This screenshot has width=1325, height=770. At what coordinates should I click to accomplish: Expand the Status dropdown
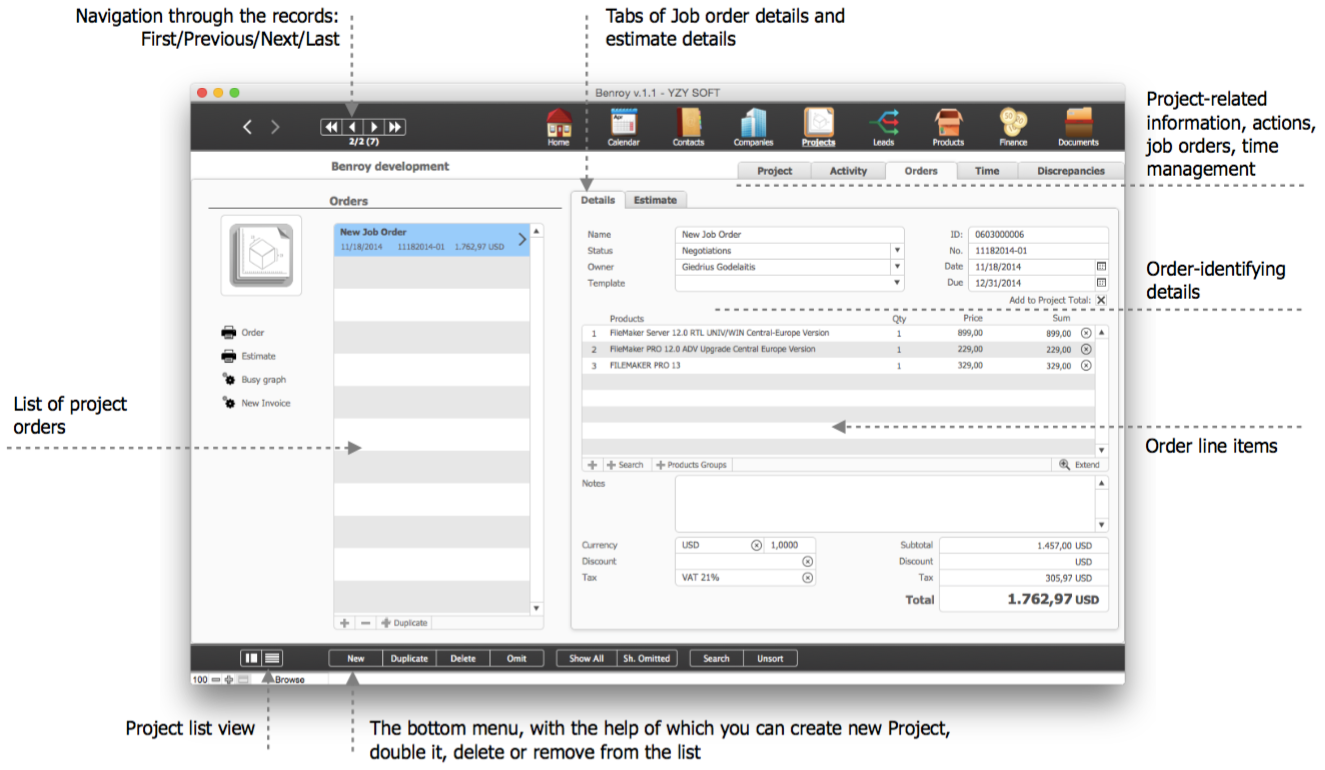point(897,251)
